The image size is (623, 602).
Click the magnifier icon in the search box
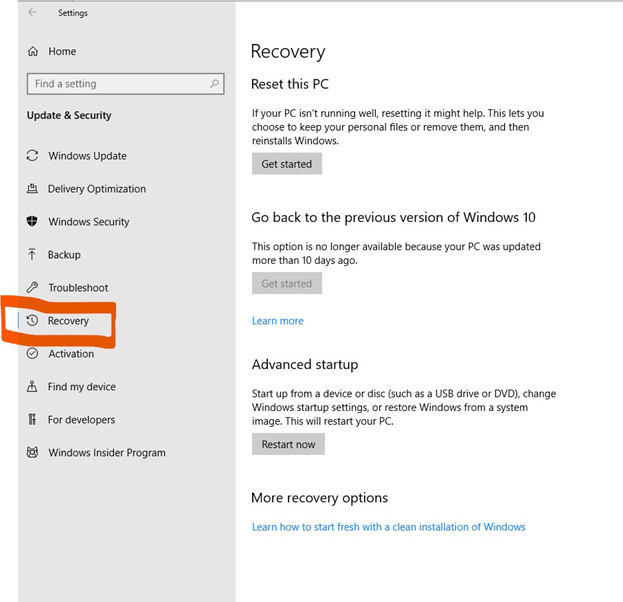click(x=214, y=83)
